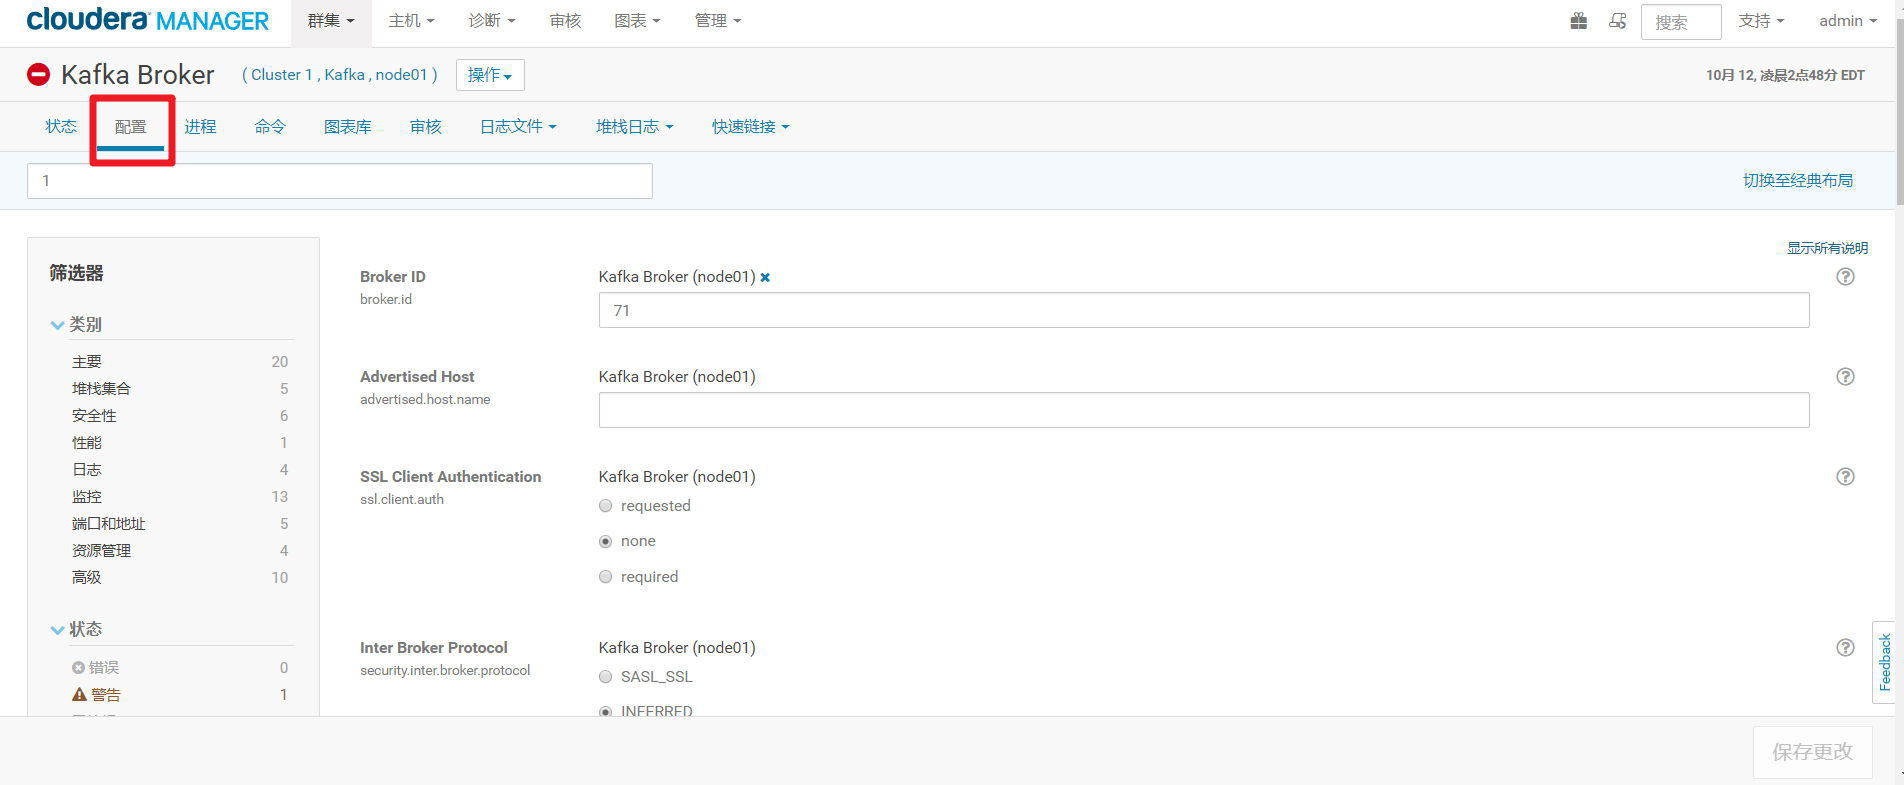Viewport: 1904px width, 785px height.
Task: Click 显示所有说明 link
Action: (1827, 248)
